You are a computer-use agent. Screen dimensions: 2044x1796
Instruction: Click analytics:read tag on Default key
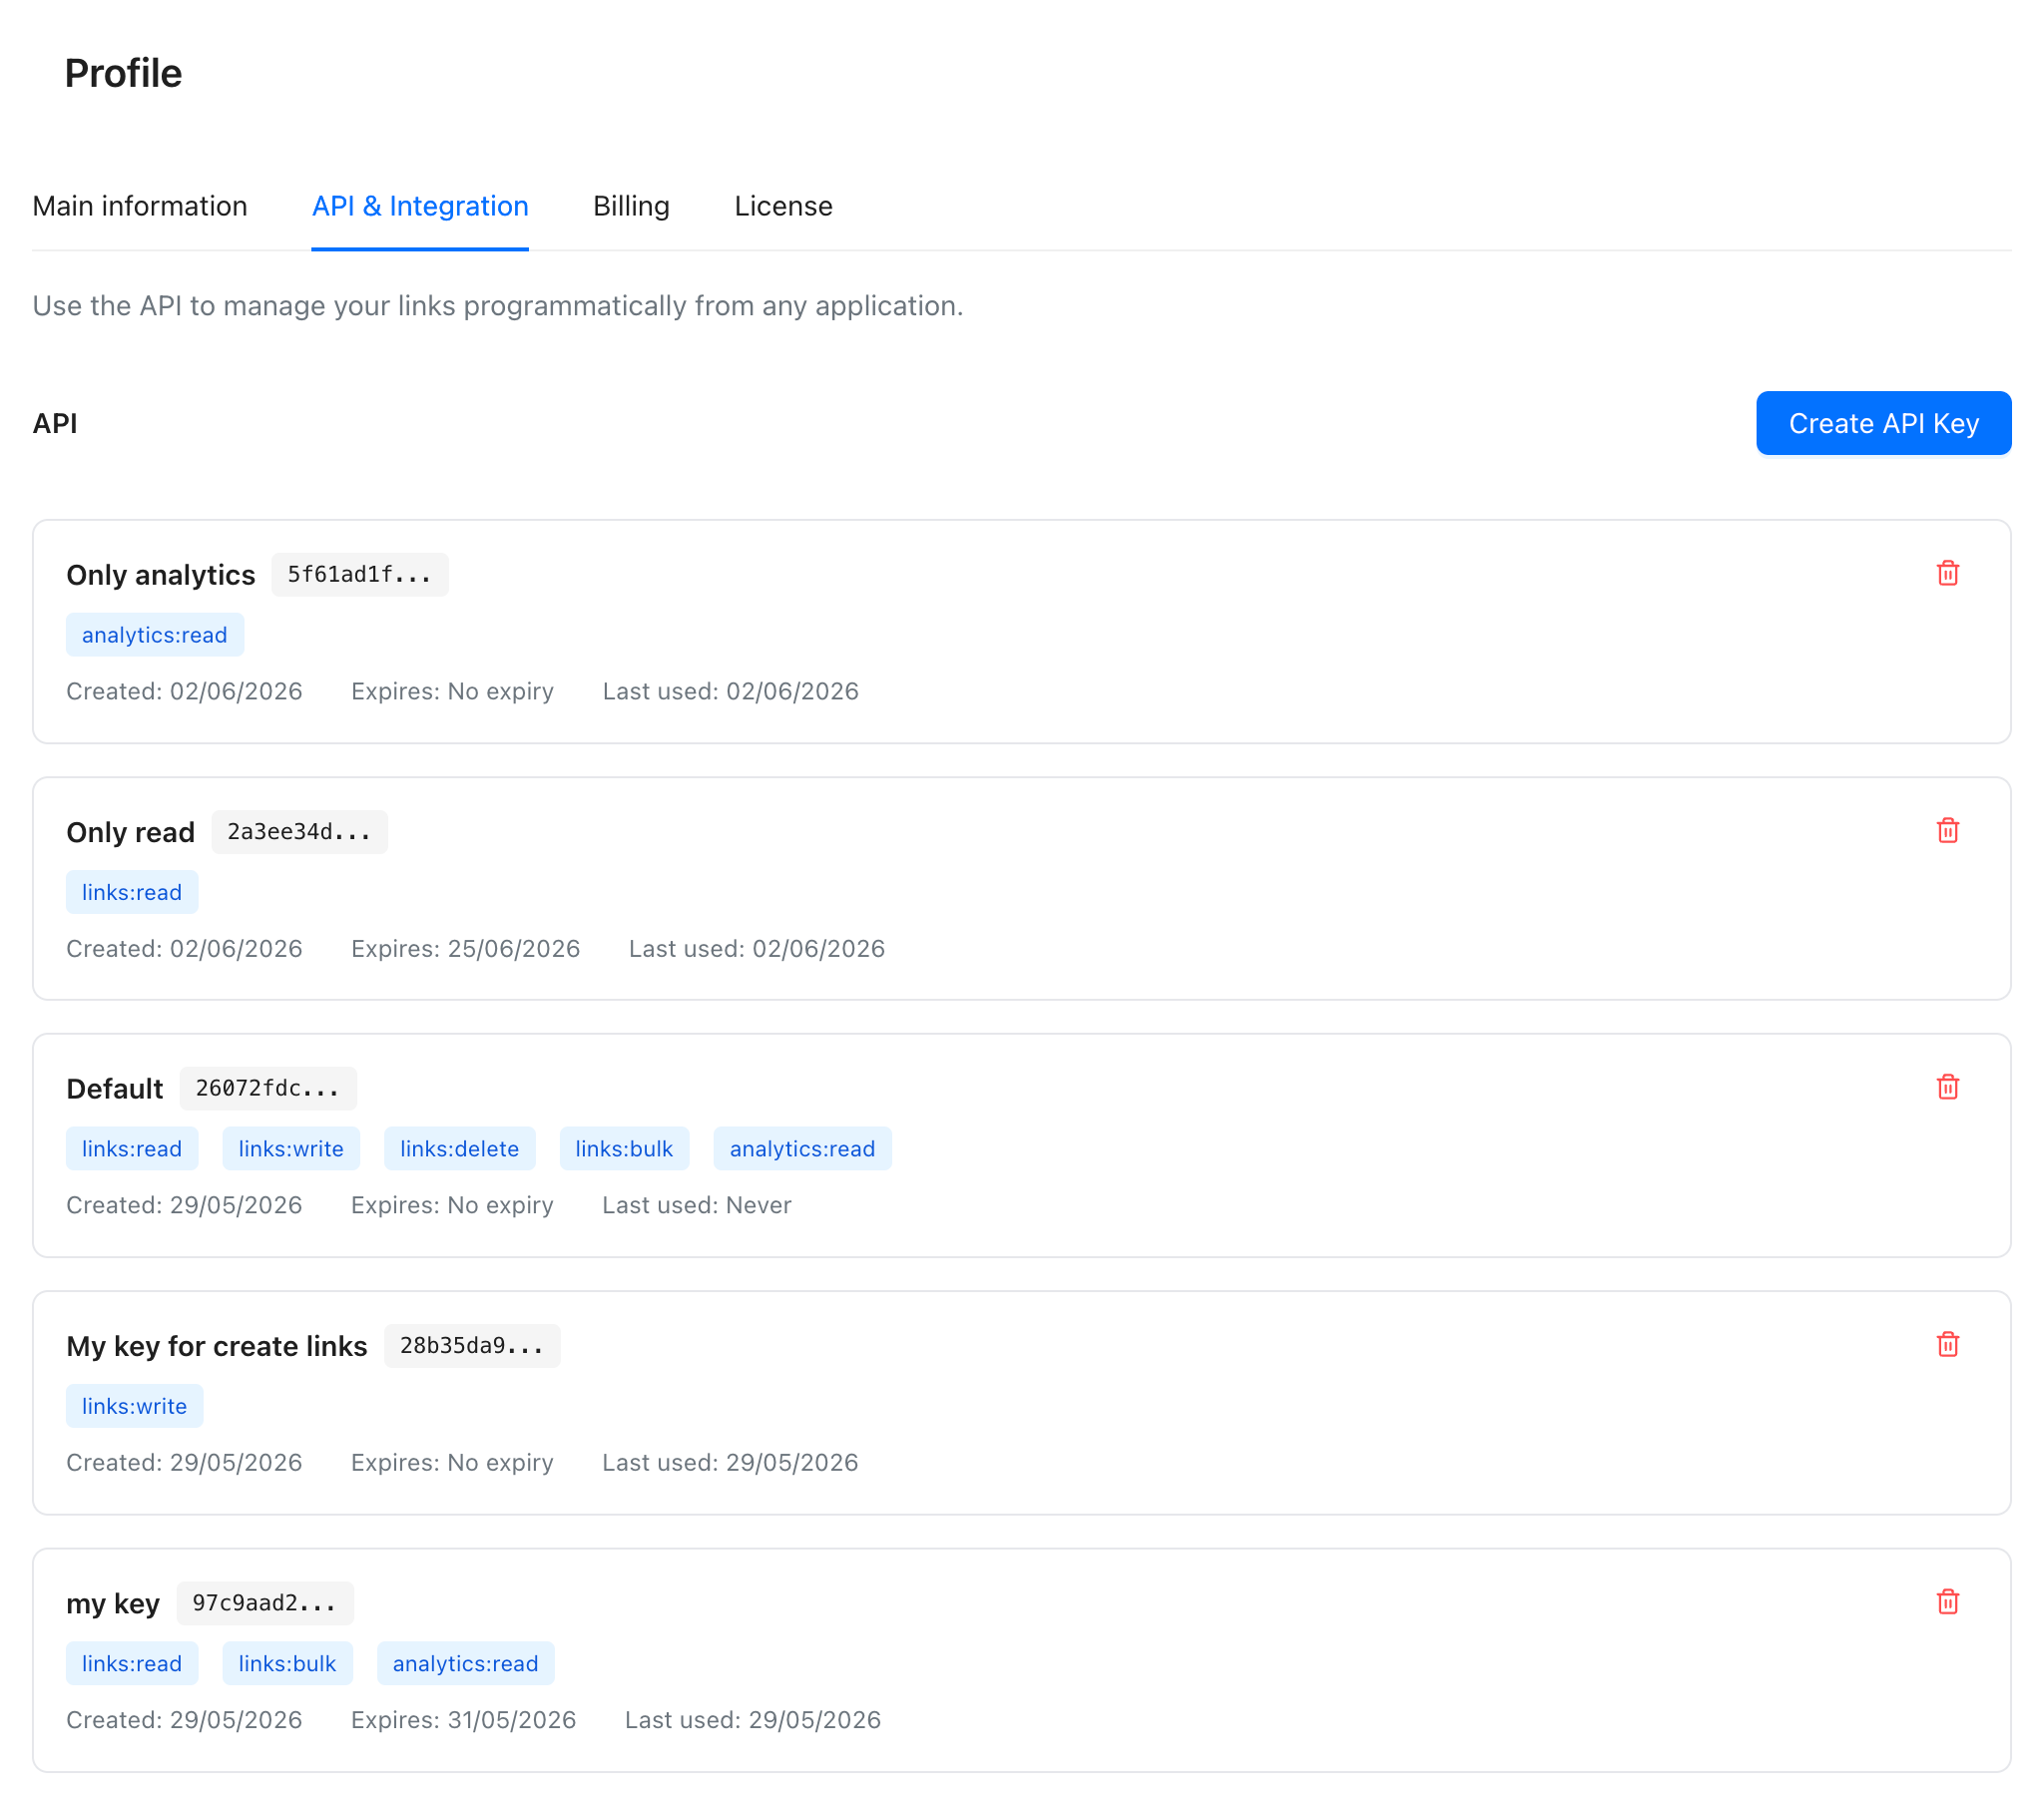coord(802,1149)
